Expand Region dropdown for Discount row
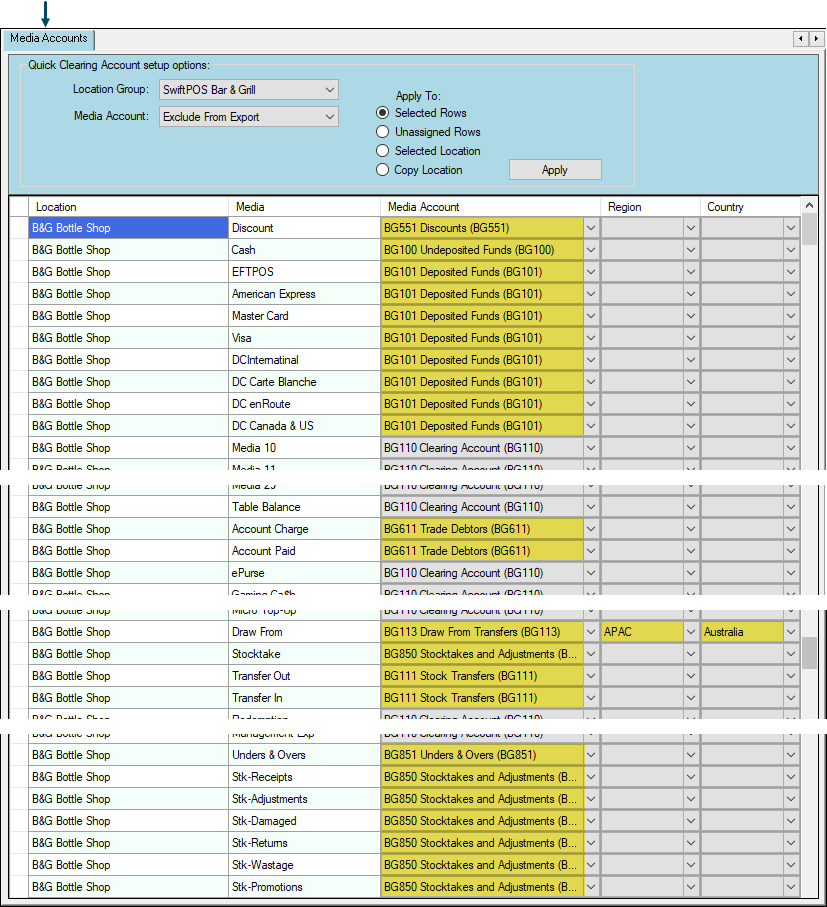This screenshot has width=827, height=907. (691, 228)
